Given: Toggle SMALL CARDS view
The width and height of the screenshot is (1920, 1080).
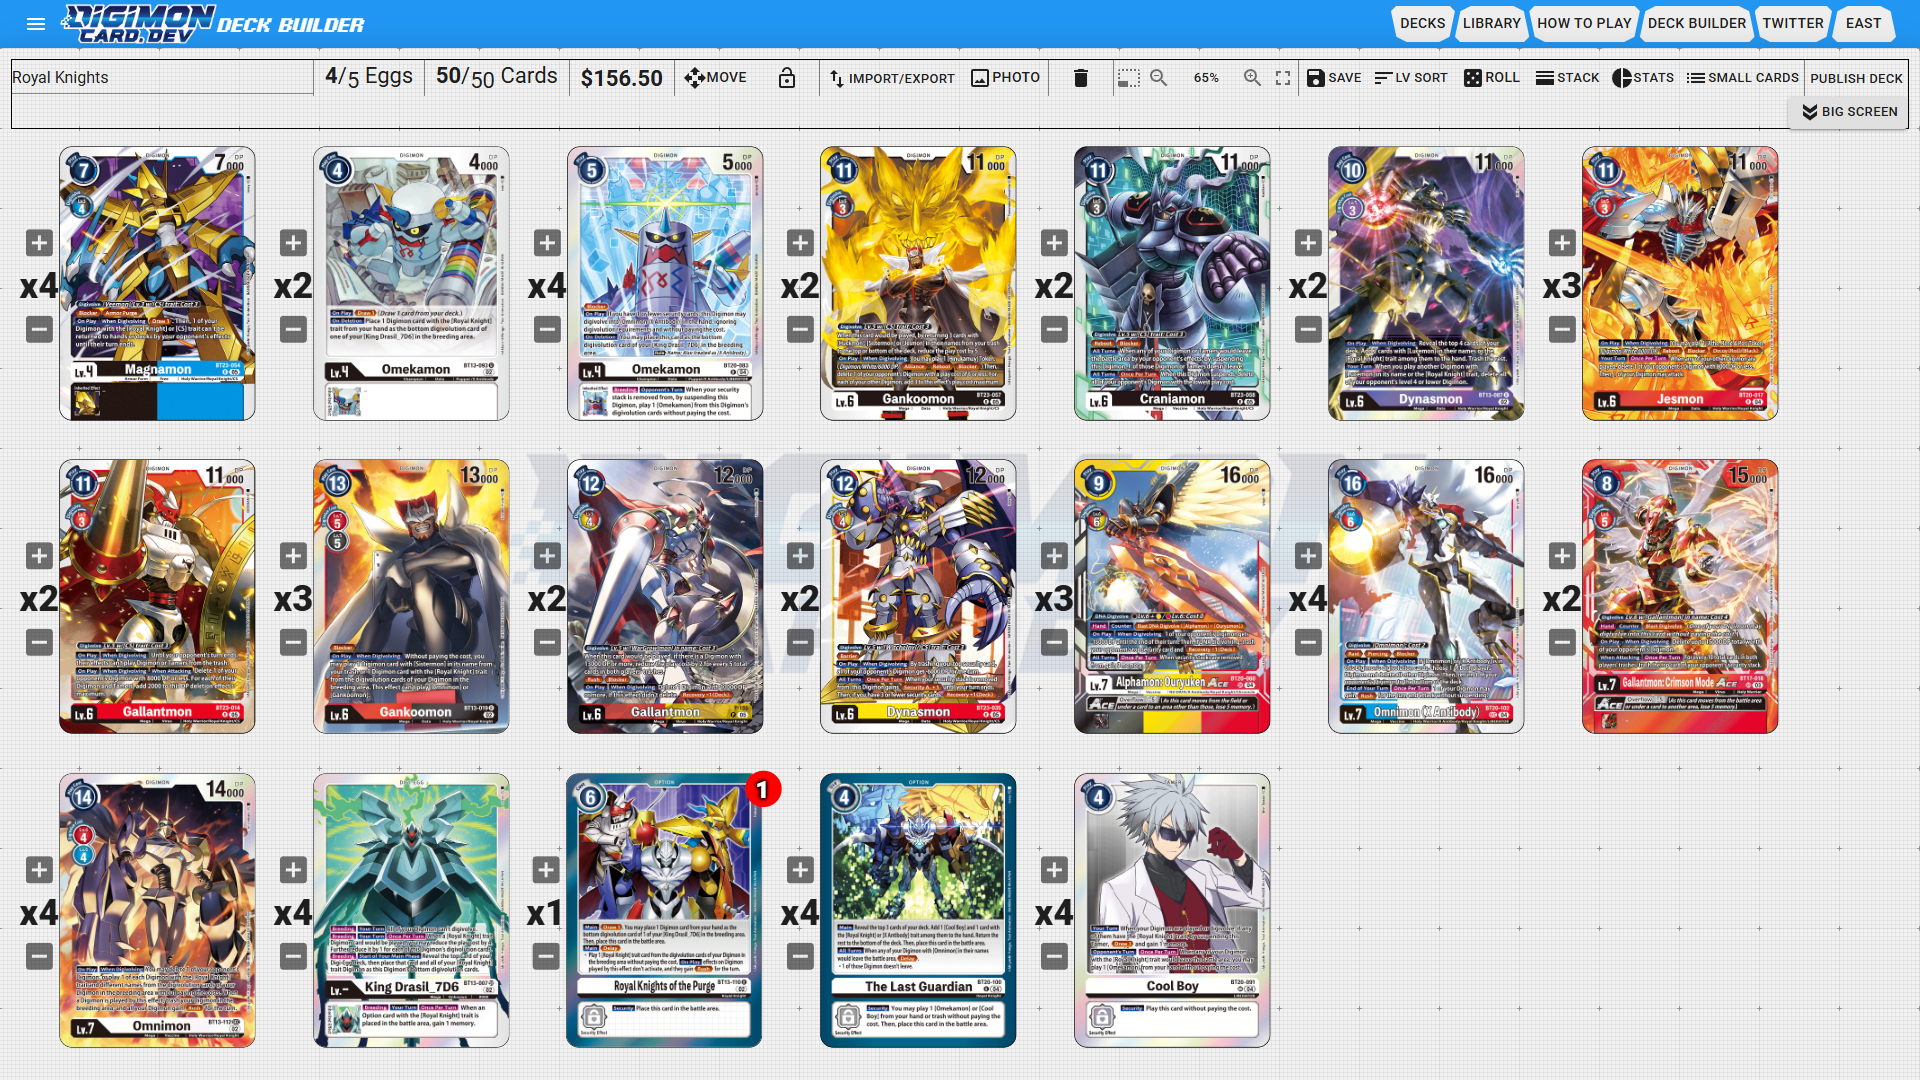Looking at the screenshot, I should [x=1742, y=78].
